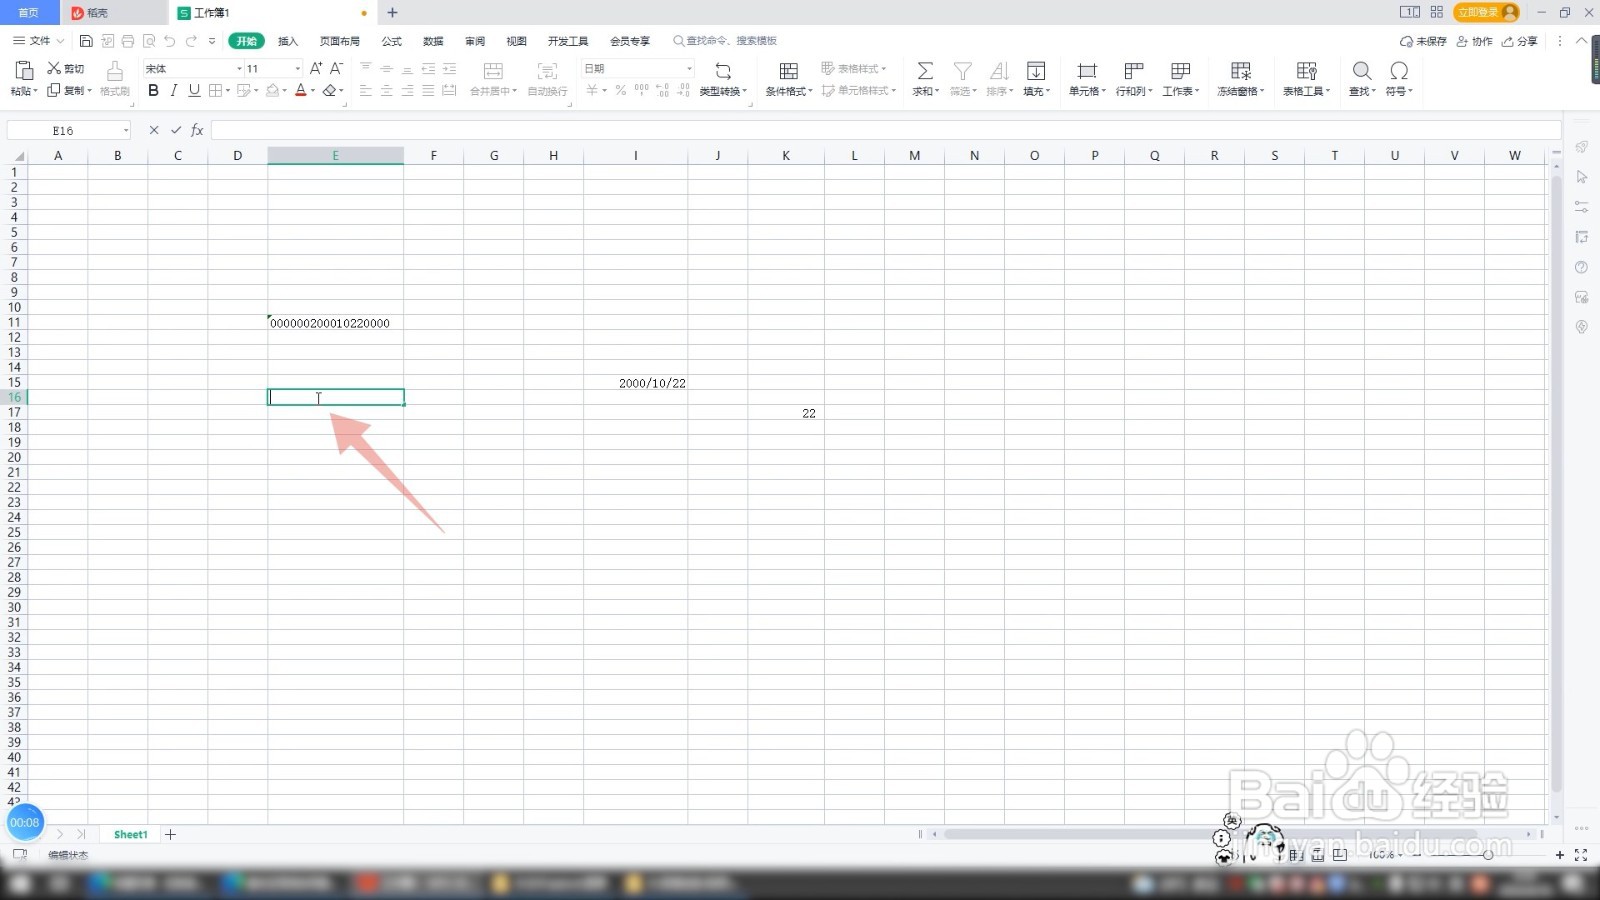The image size is (1600, 900).
Task: Open the File (文件) menu
Action: click(38, 41)
